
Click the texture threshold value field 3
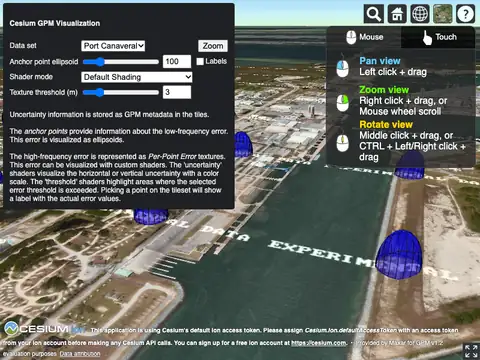pyautogui.click(x=177, y=92)
